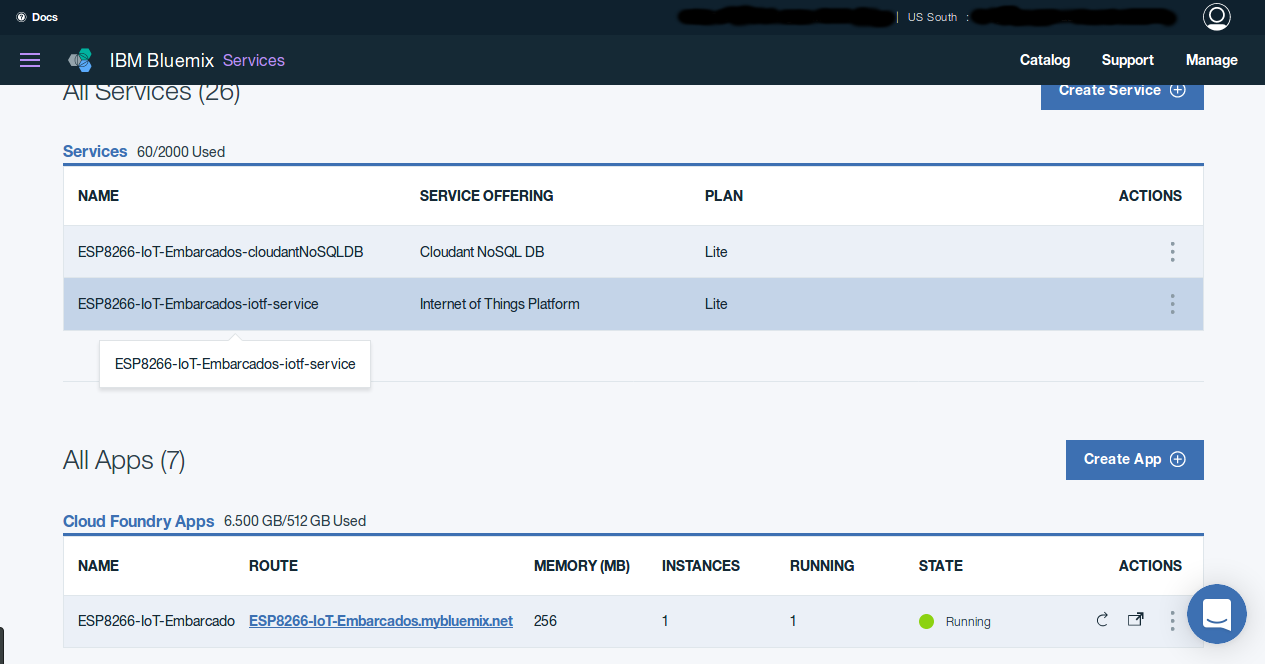Restart the ESP8266-IoT-Embarcado app
Viewport: 1265px width, 664px height.
coord(1102,620)
